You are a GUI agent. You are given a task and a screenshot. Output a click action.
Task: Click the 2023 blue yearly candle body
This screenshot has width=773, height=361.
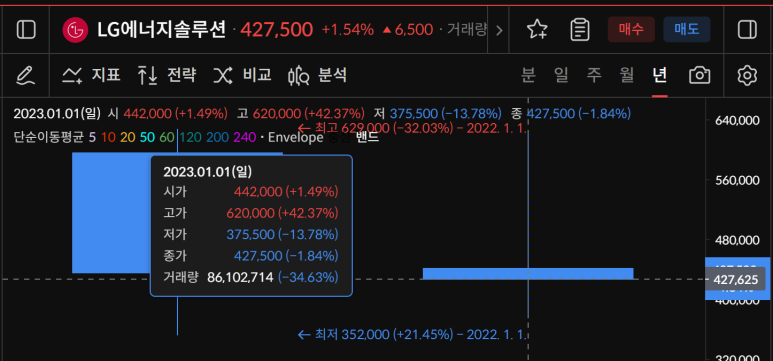click(x=111, y=212)
